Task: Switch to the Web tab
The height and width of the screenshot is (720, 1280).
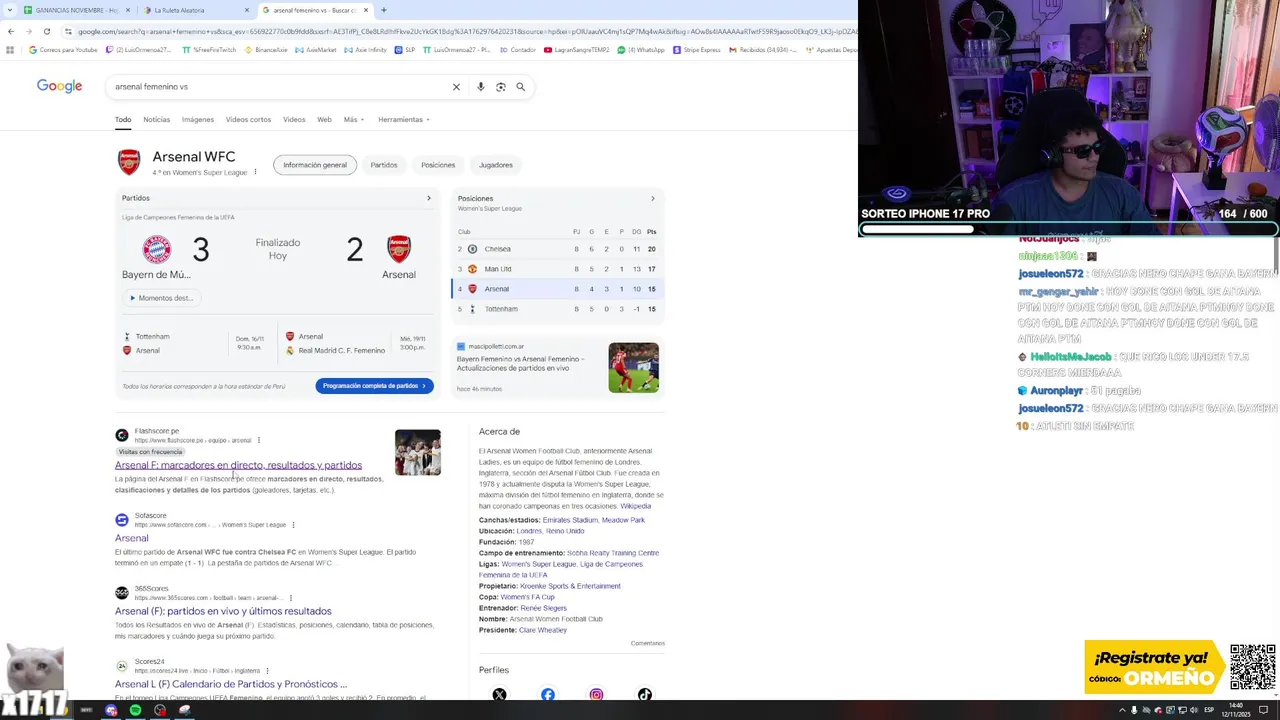Action: tap(324, 119)
